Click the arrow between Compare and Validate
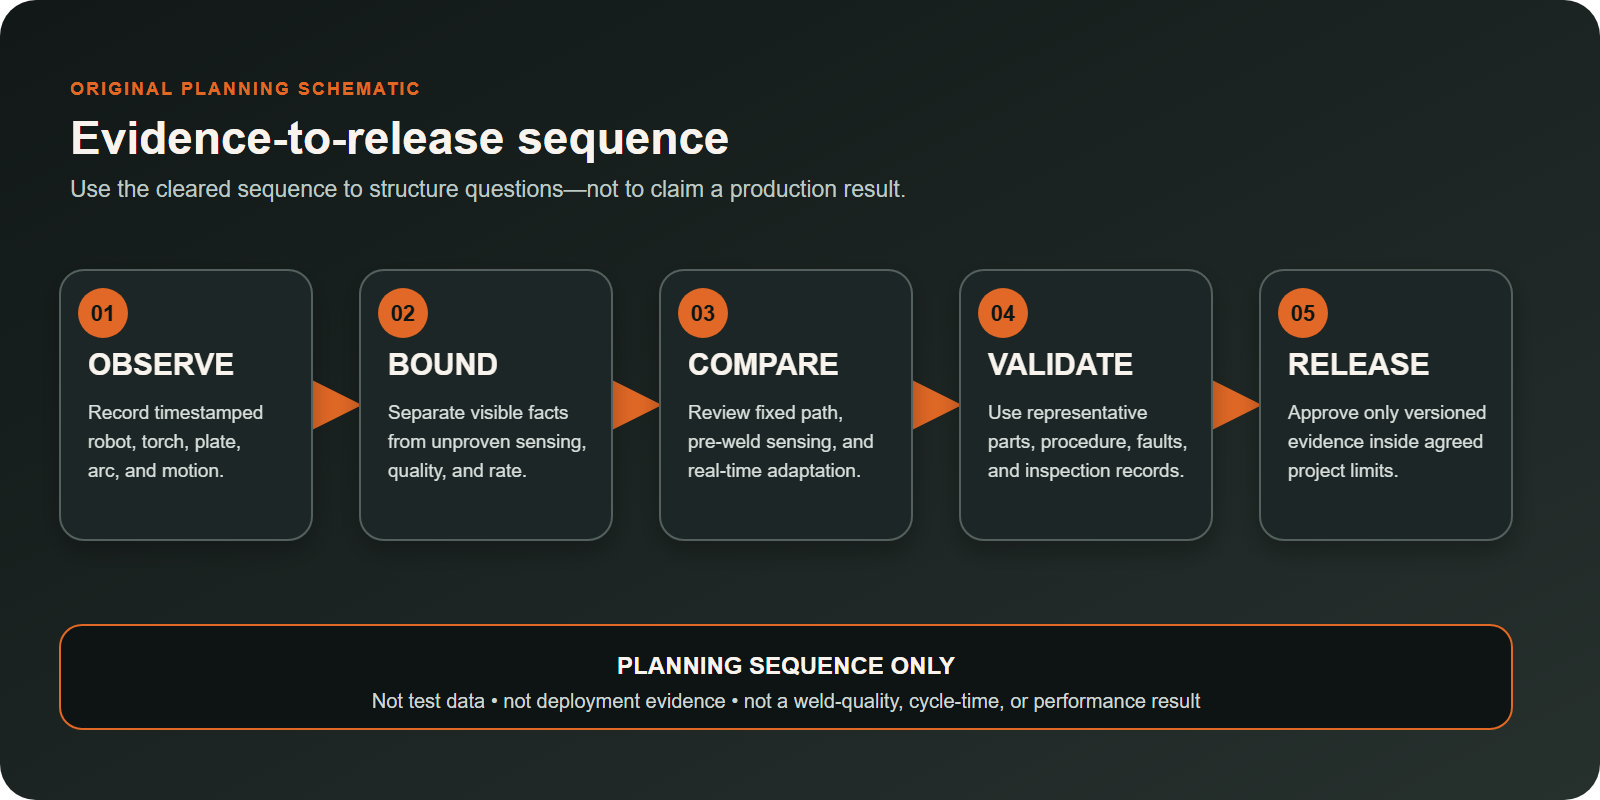 [935, 405]
